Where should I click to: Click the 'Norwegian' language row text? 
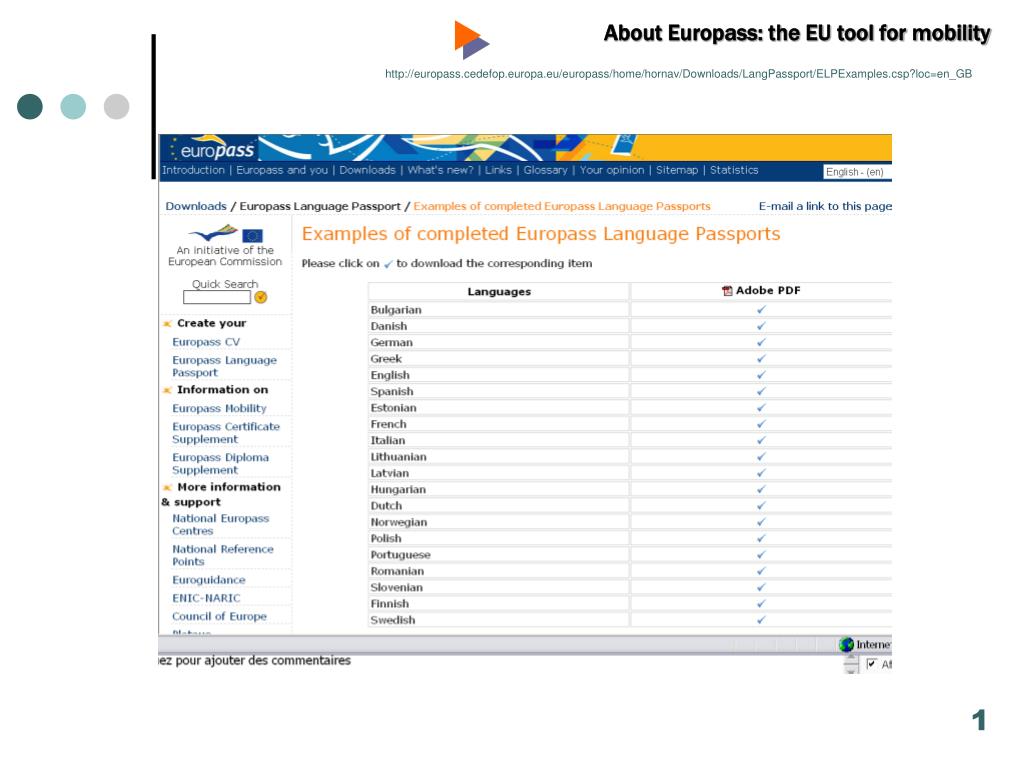pyautogui.click(x=398, y=522)
